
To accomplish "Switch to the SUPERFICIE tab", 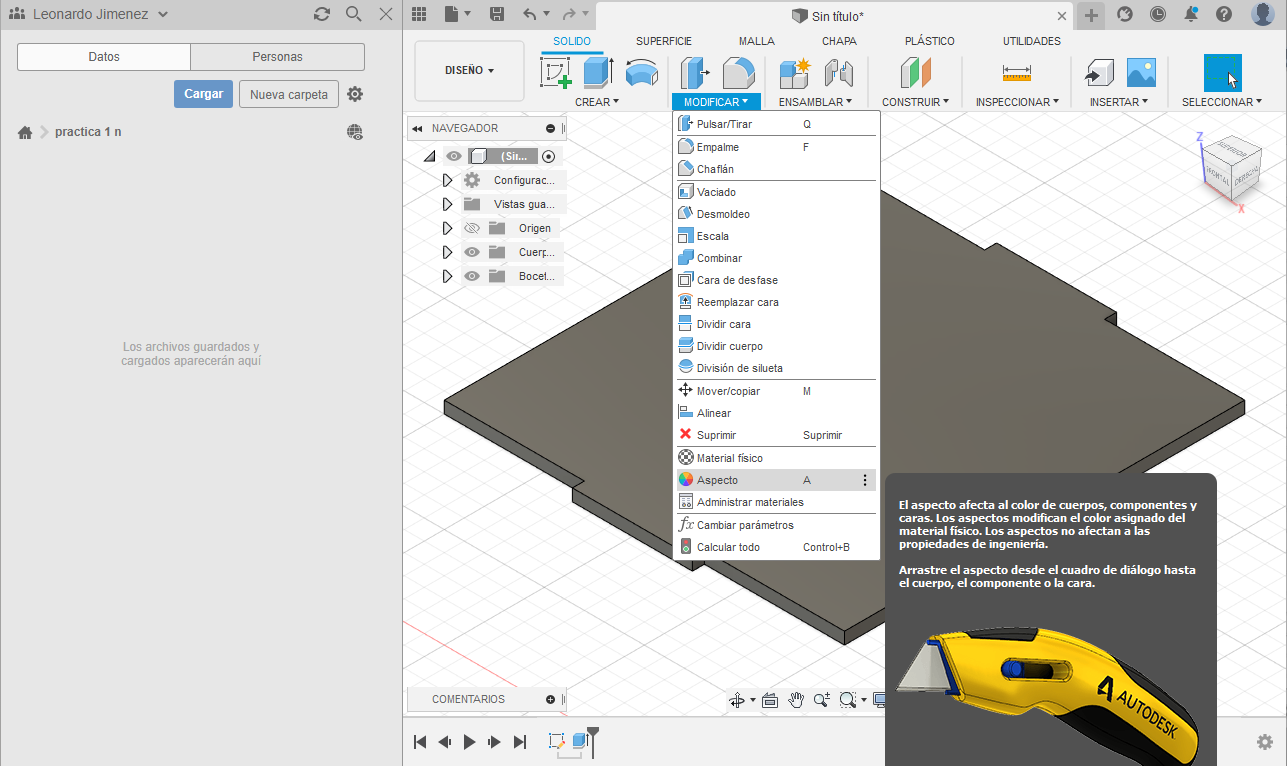I will pos(664,41).
